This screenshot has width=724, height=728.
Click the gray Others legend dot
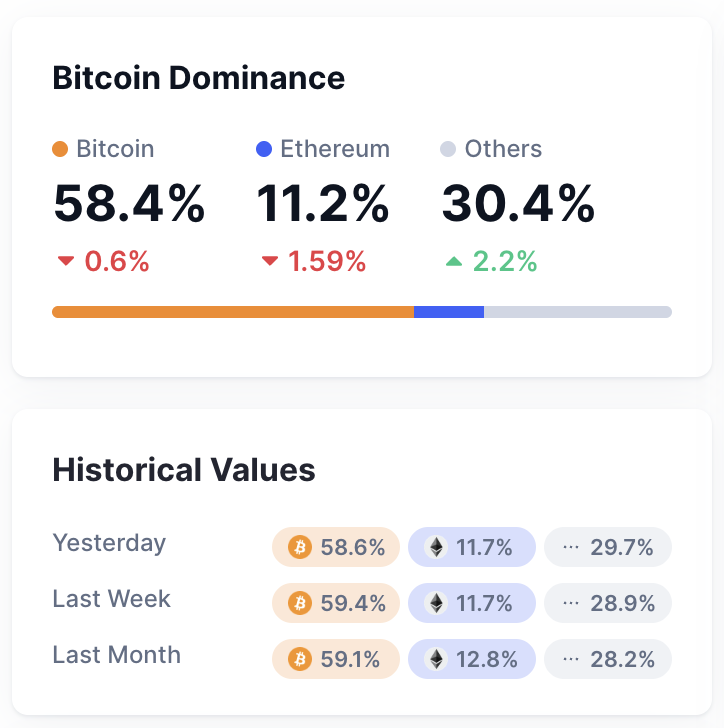pos(448,150)
